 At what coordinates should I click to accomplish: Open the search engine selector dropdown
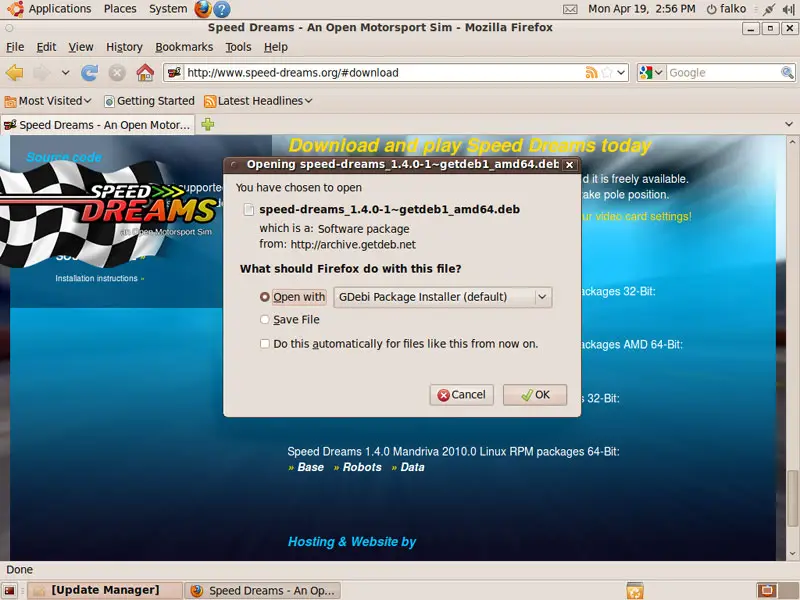[x=652, y=72]
